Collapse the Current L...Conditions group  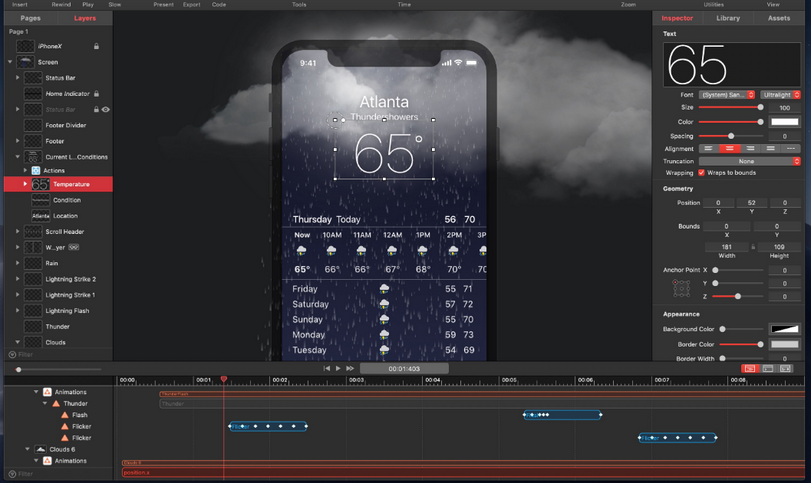coord(18,157)
